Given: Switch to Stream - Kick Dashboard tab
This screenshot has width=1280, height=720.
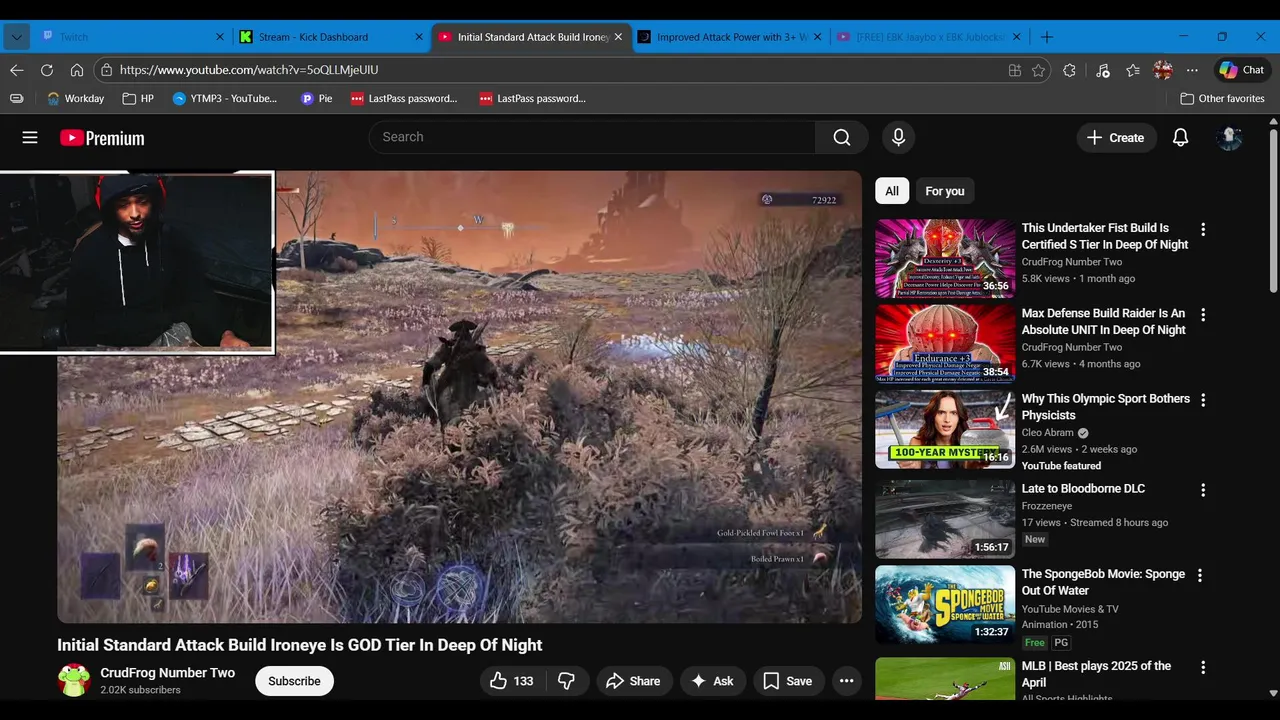Looking at the screenshot, I should [x=332, y=37].
